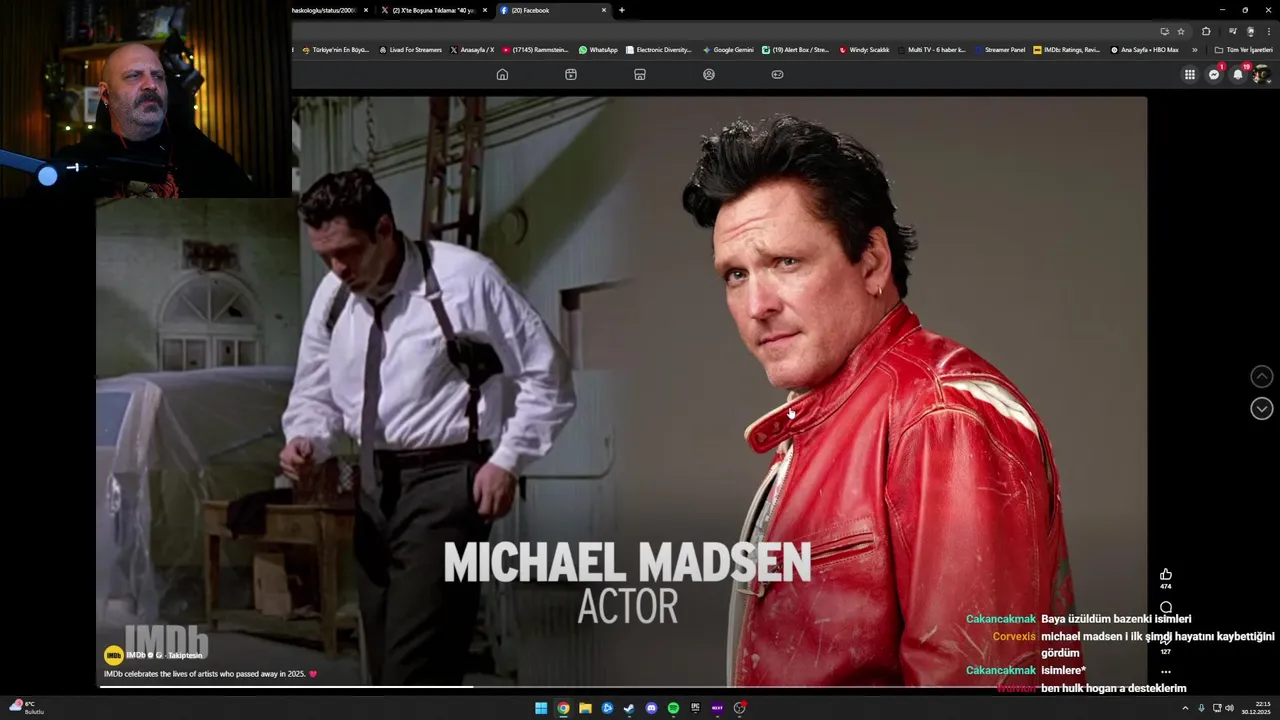Open the Facebook Home icon

pyautogui.click(x=502, y=74)
